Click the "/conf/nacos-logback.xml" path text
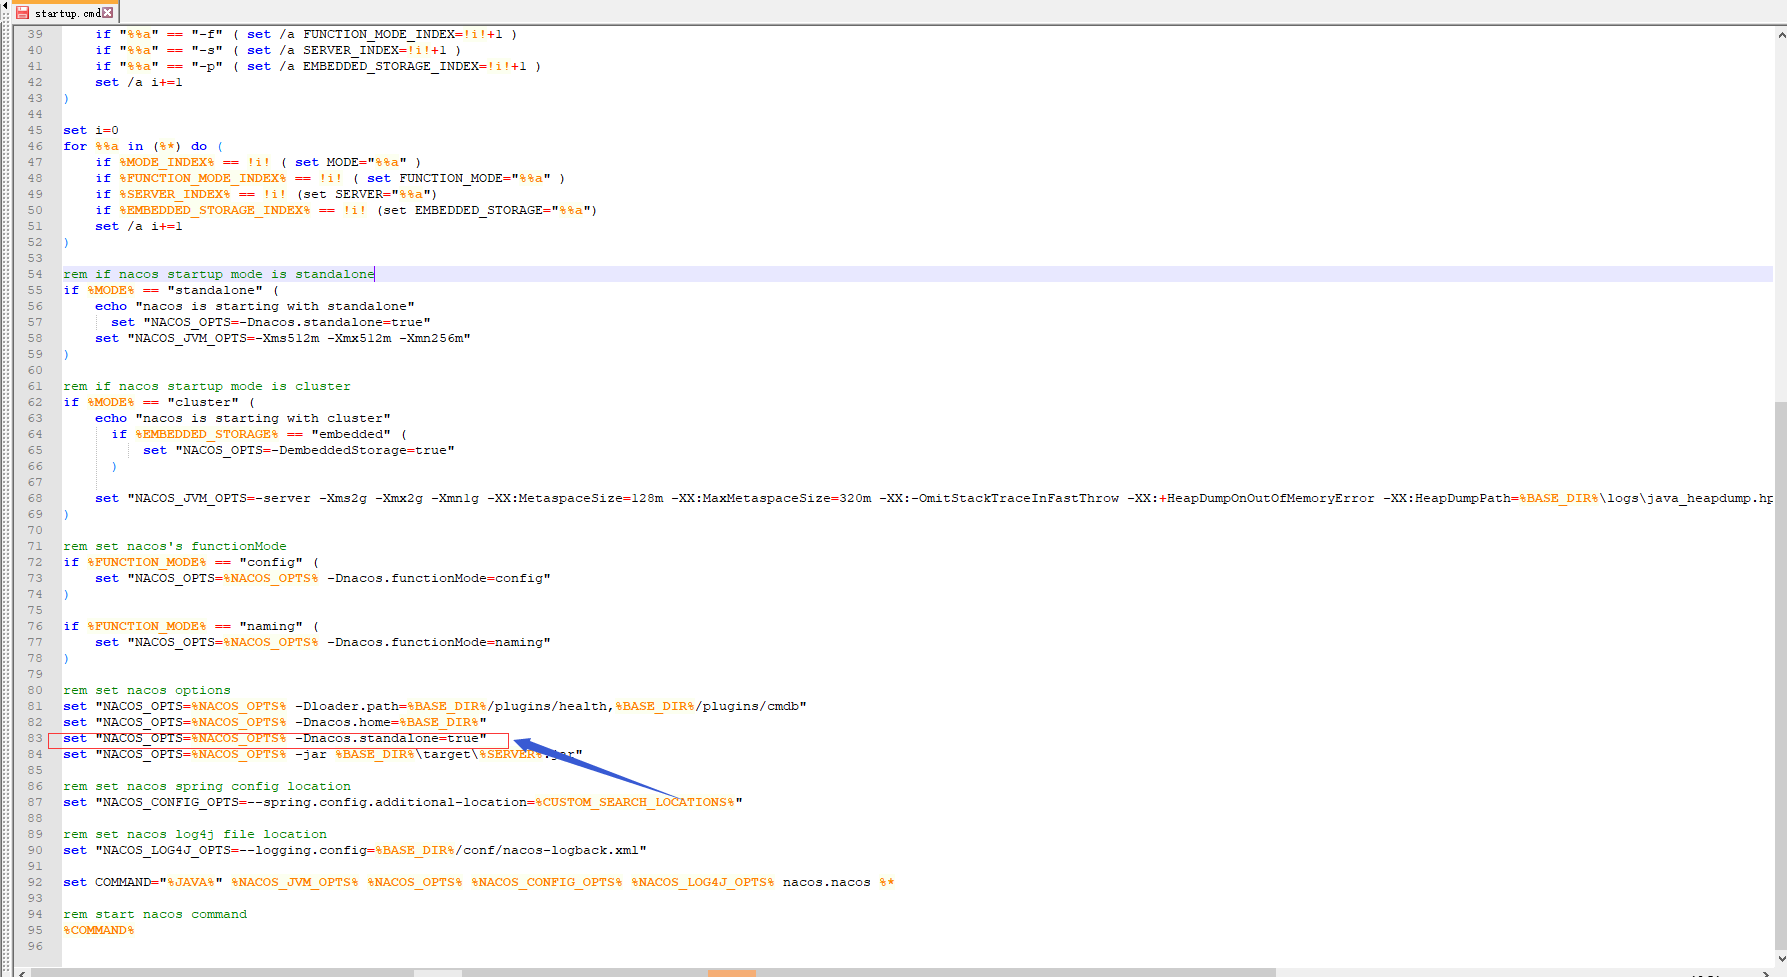The image size is (1787, 977). tap(547, 850)
